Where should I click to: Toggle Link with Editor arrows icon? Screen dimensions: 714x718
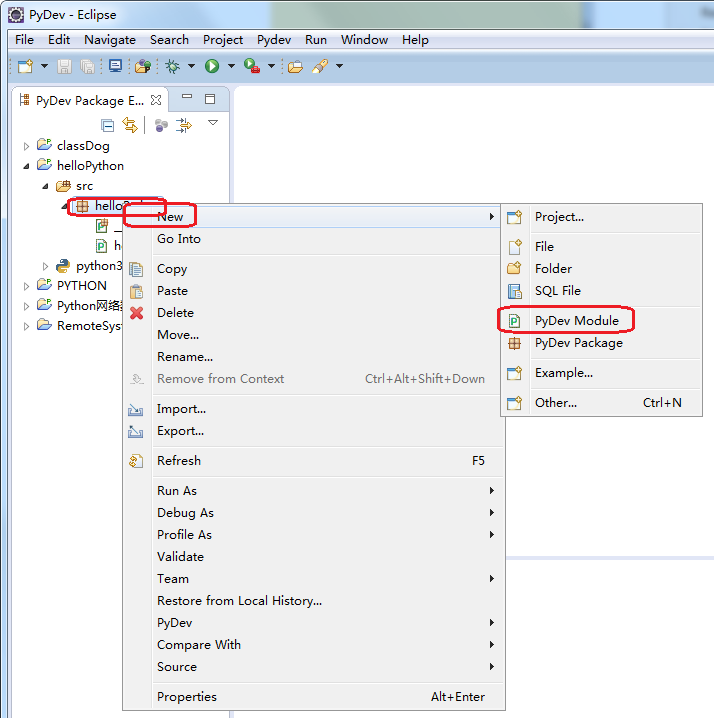coord(130,125)
